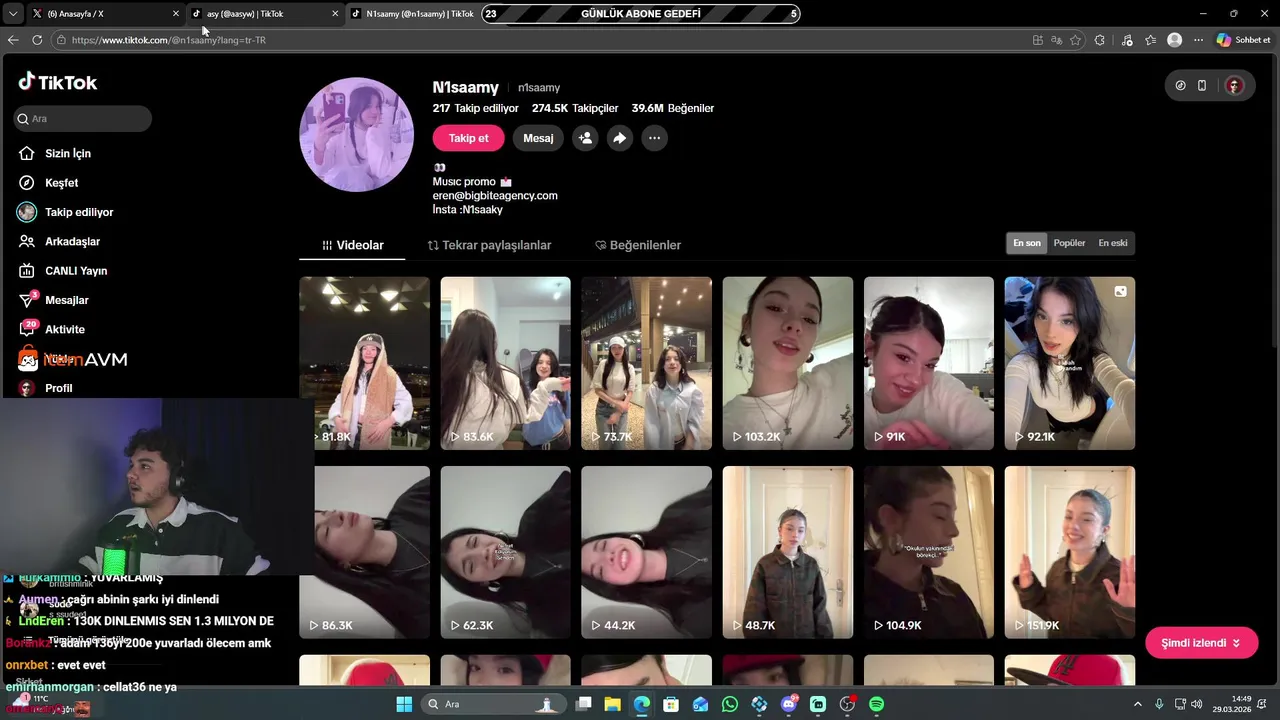Open the volume icon in system tray
The width and height of the screenshot is (1280, 720).
[1197, 704]
